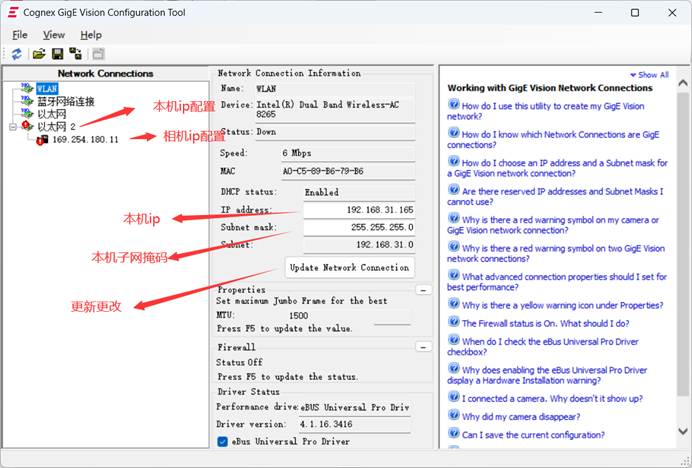
Task: Click camera icon beside 169.254.180.11
Action: pos(42,140)
